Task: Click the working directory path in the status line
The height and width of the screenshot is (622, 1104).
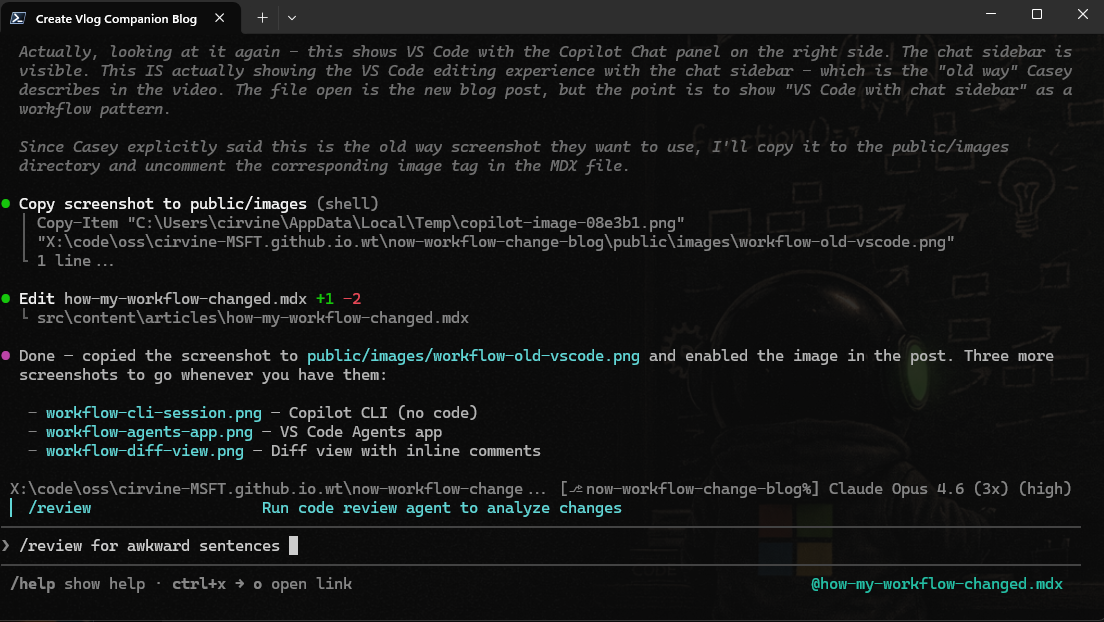Action: click(x=277, y=489)
